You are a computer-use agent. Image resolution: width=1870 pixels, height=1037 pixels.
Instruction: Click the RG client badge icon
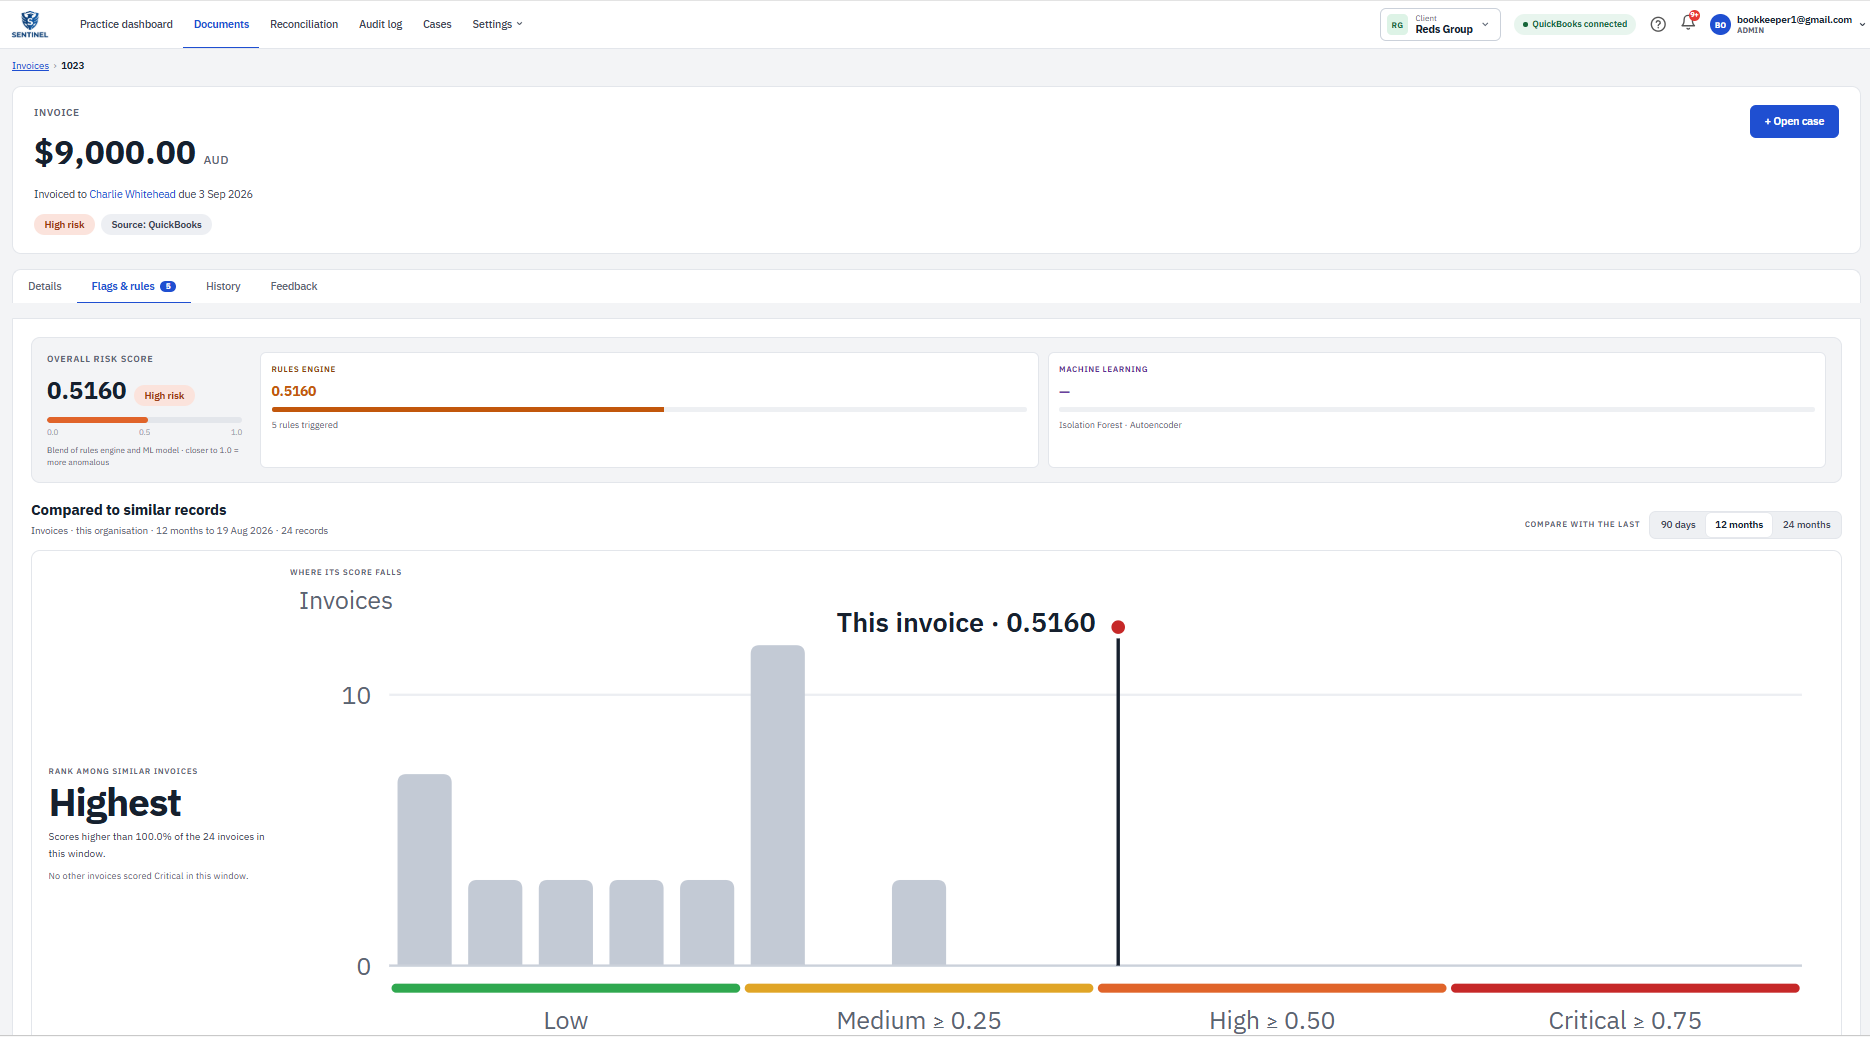pyautogui.click(x=1397, y=25)
